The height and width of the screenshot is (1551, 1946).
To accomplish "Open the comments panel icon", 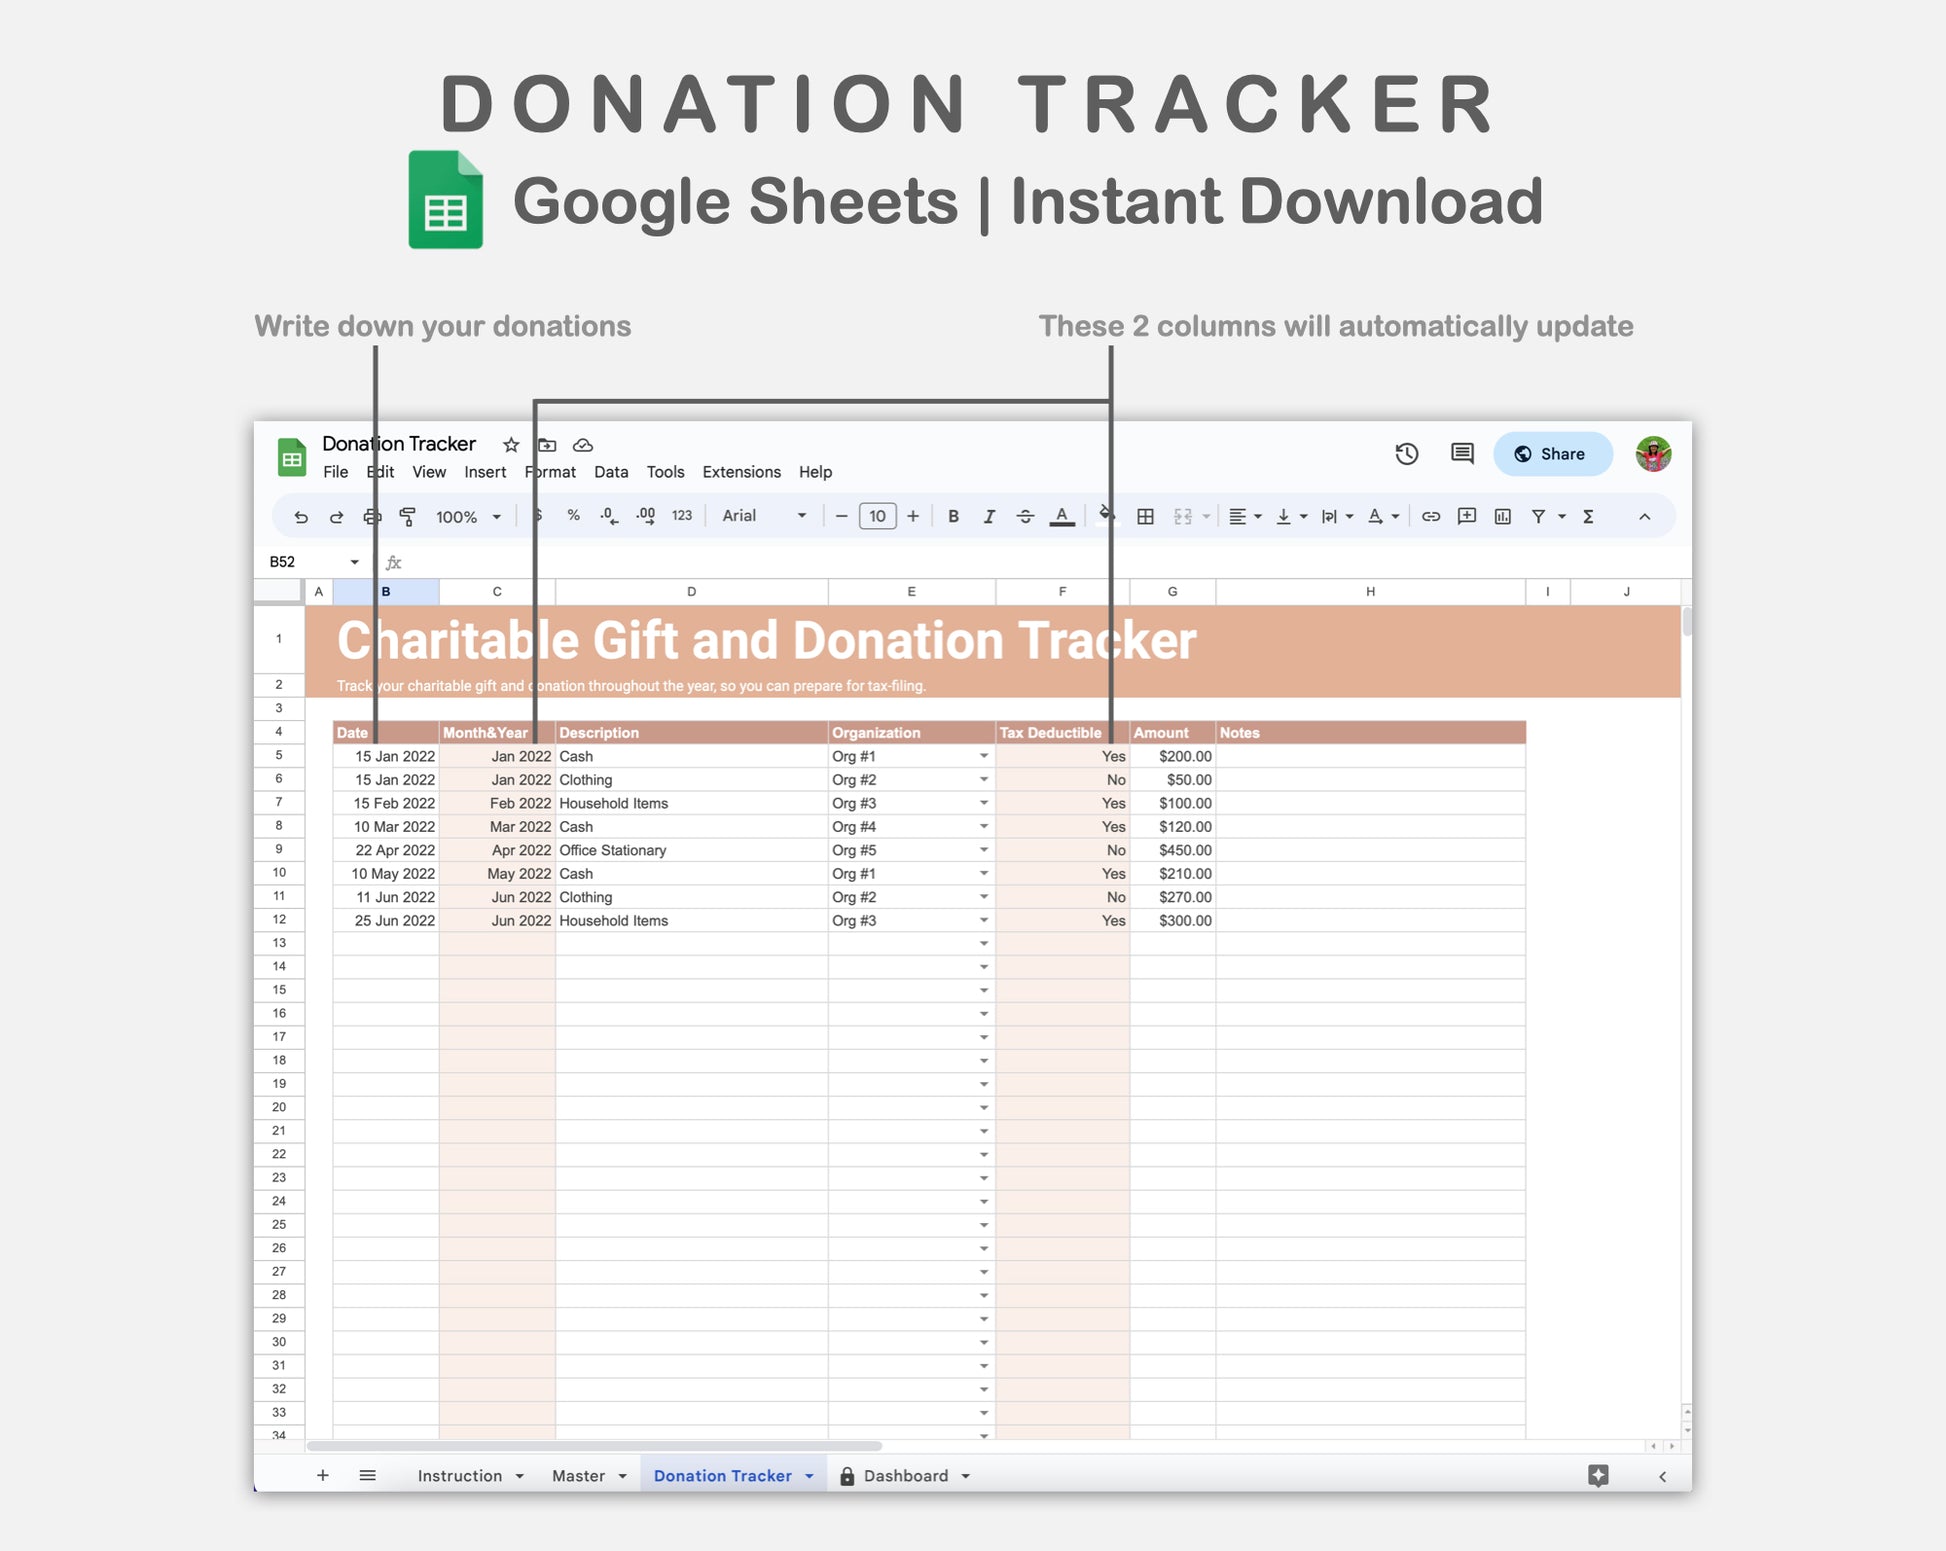I will 1461,454.
